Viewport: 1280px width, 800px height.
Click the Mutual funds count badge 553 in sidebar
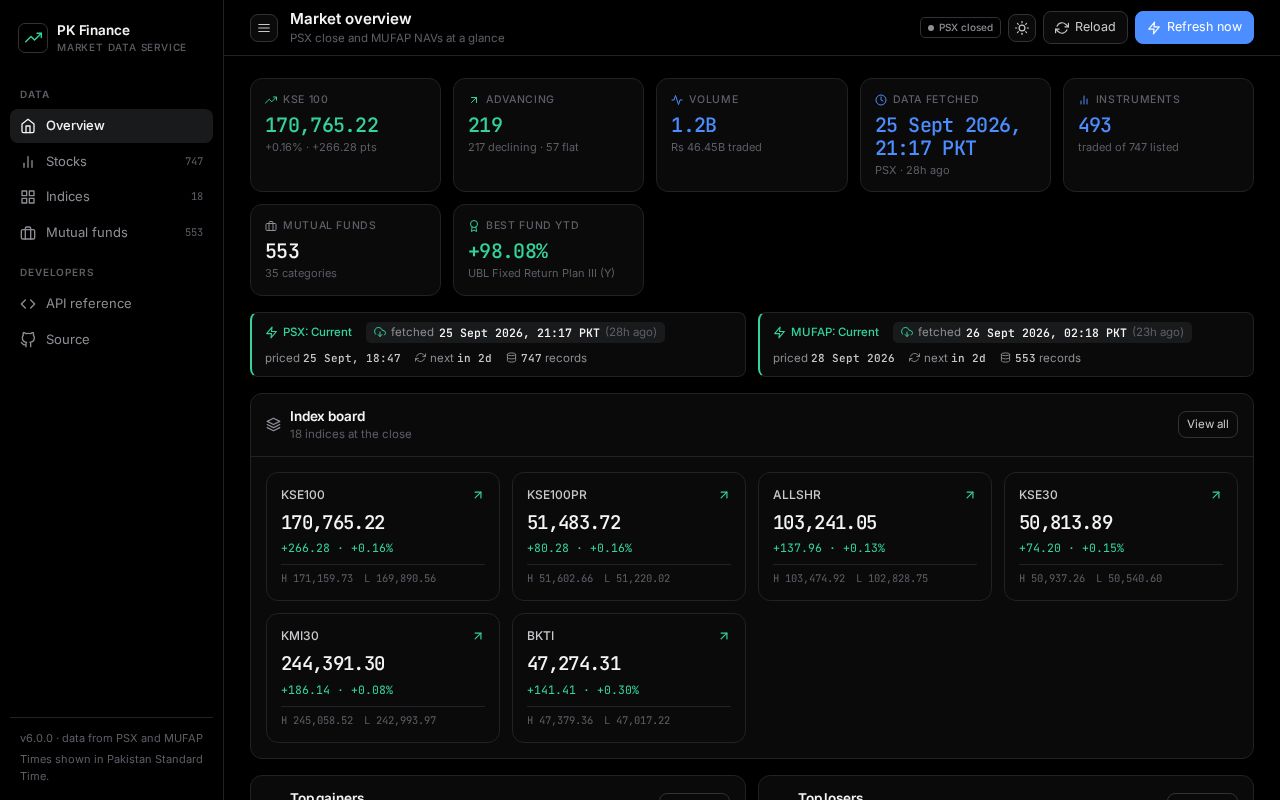point(194,233)
